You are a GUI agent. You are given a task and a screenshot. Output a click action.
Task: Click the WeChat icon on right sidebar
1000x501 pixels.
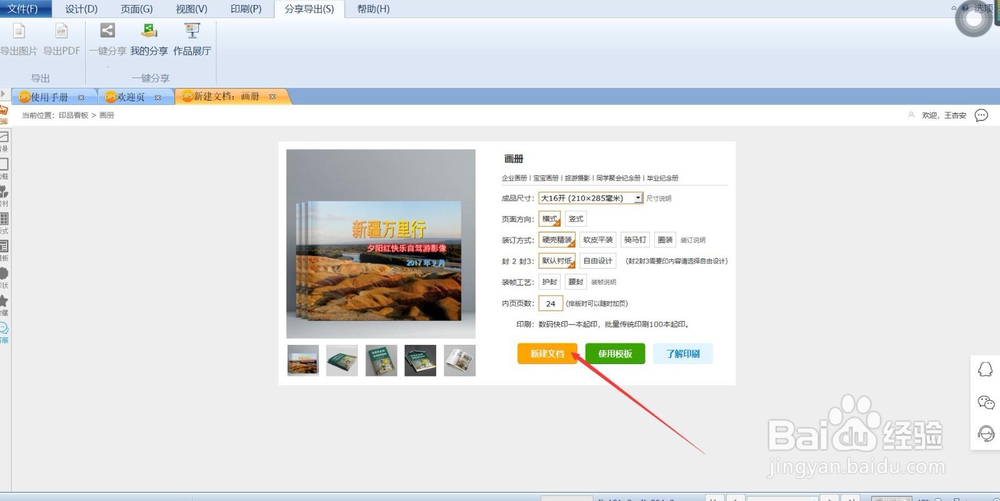pos(986,402)
